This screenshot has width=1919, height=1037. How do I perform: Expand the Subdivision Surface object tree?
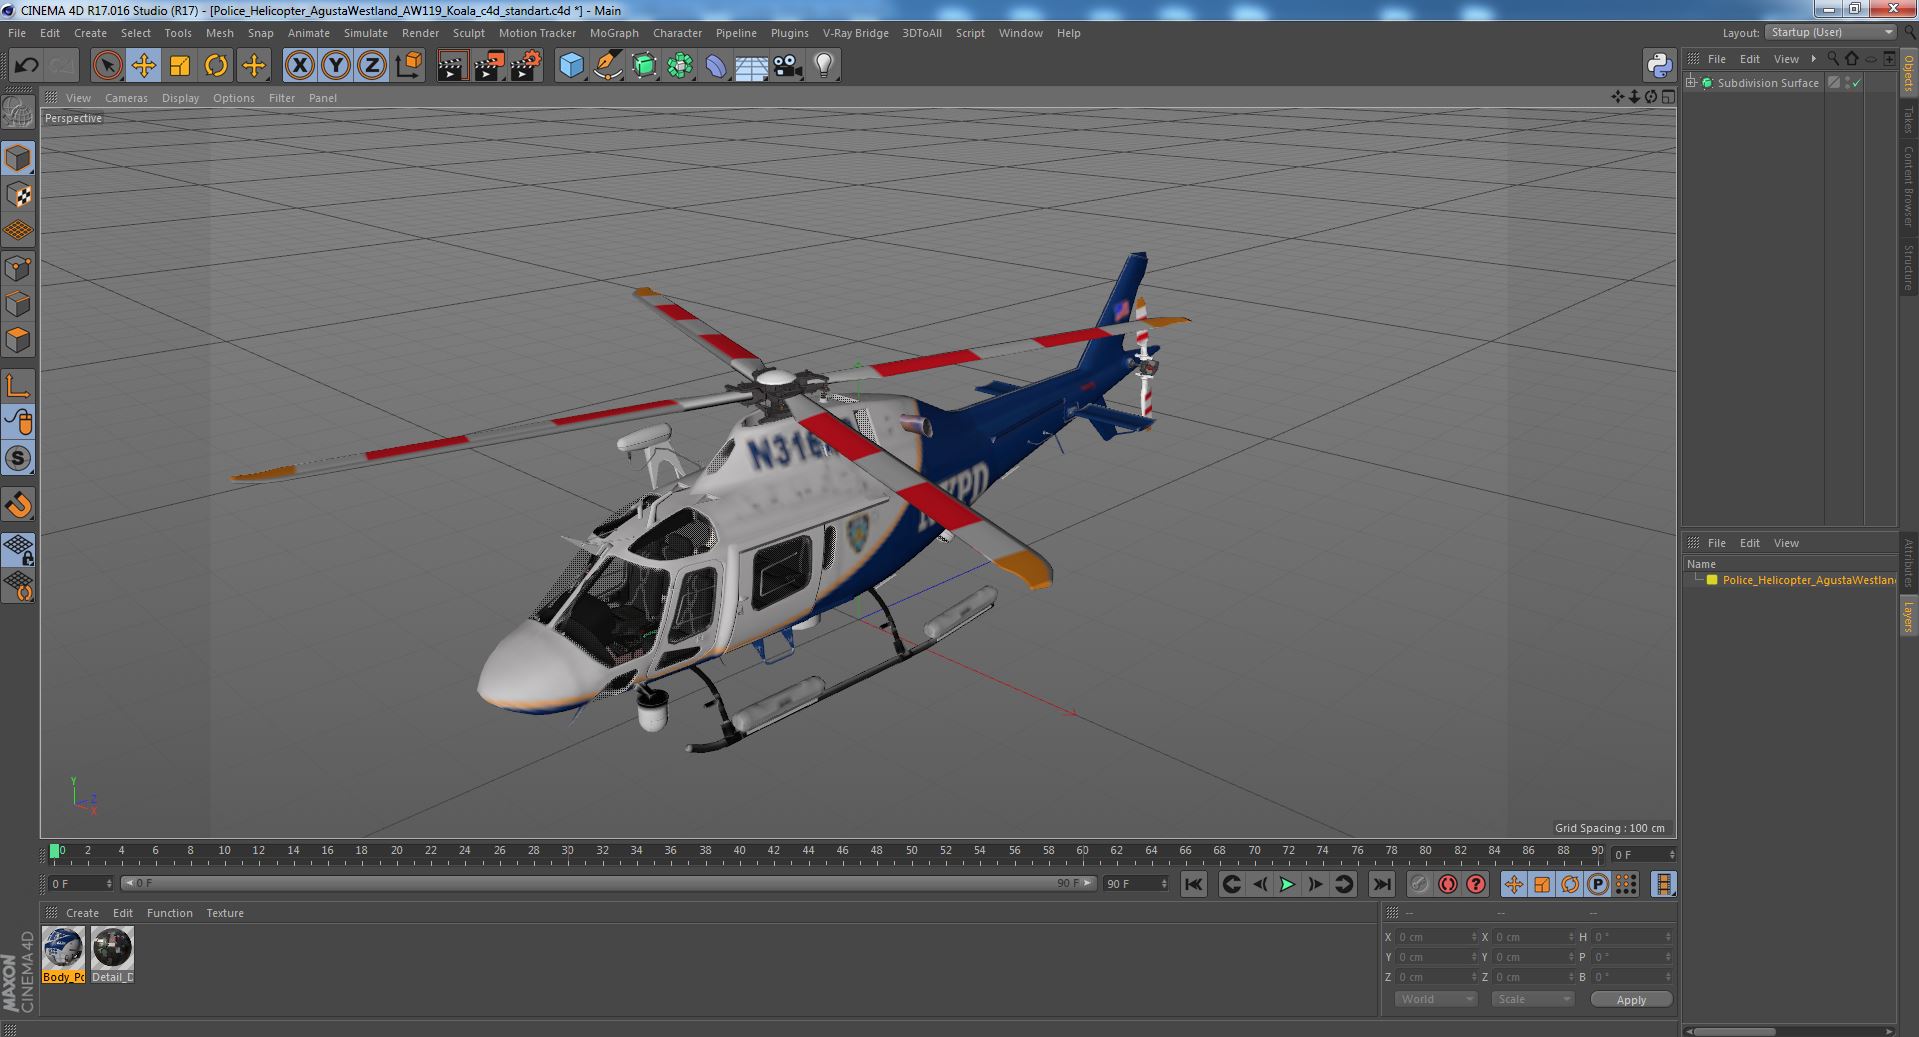coord(1691,83)
